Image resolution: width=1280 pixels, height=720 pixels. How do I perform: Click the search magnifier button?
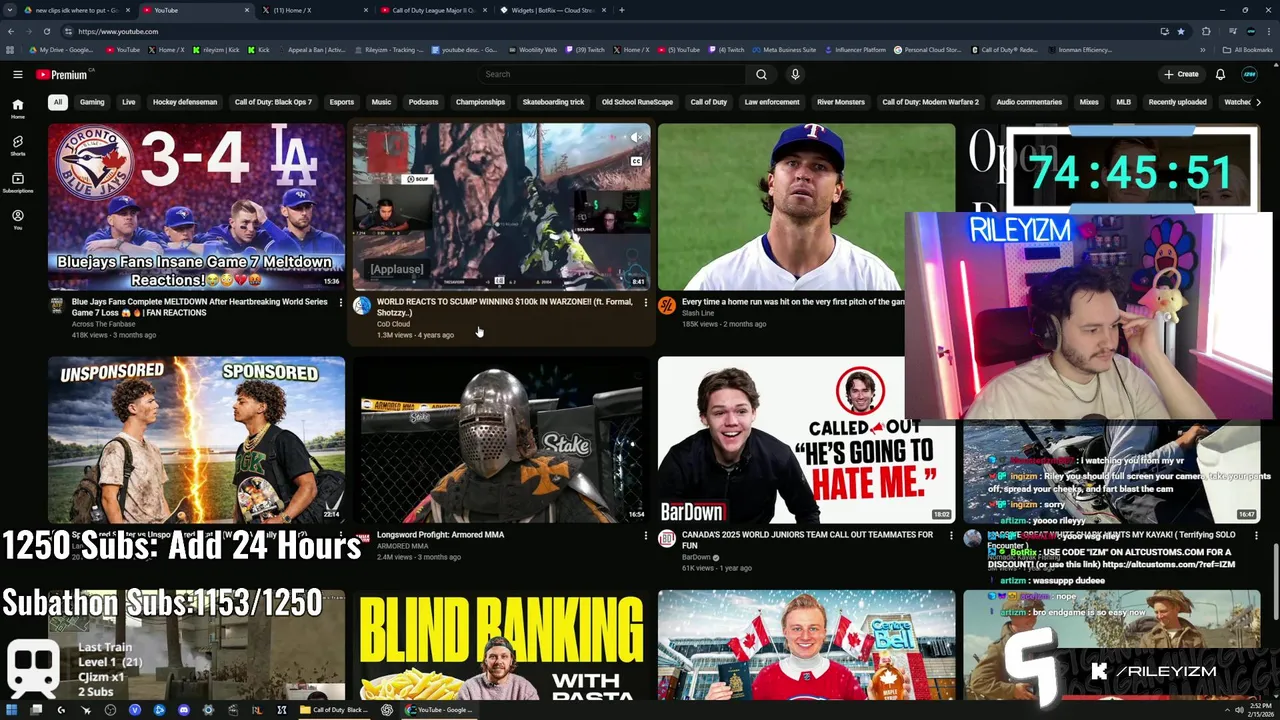(x=761, y=74)
